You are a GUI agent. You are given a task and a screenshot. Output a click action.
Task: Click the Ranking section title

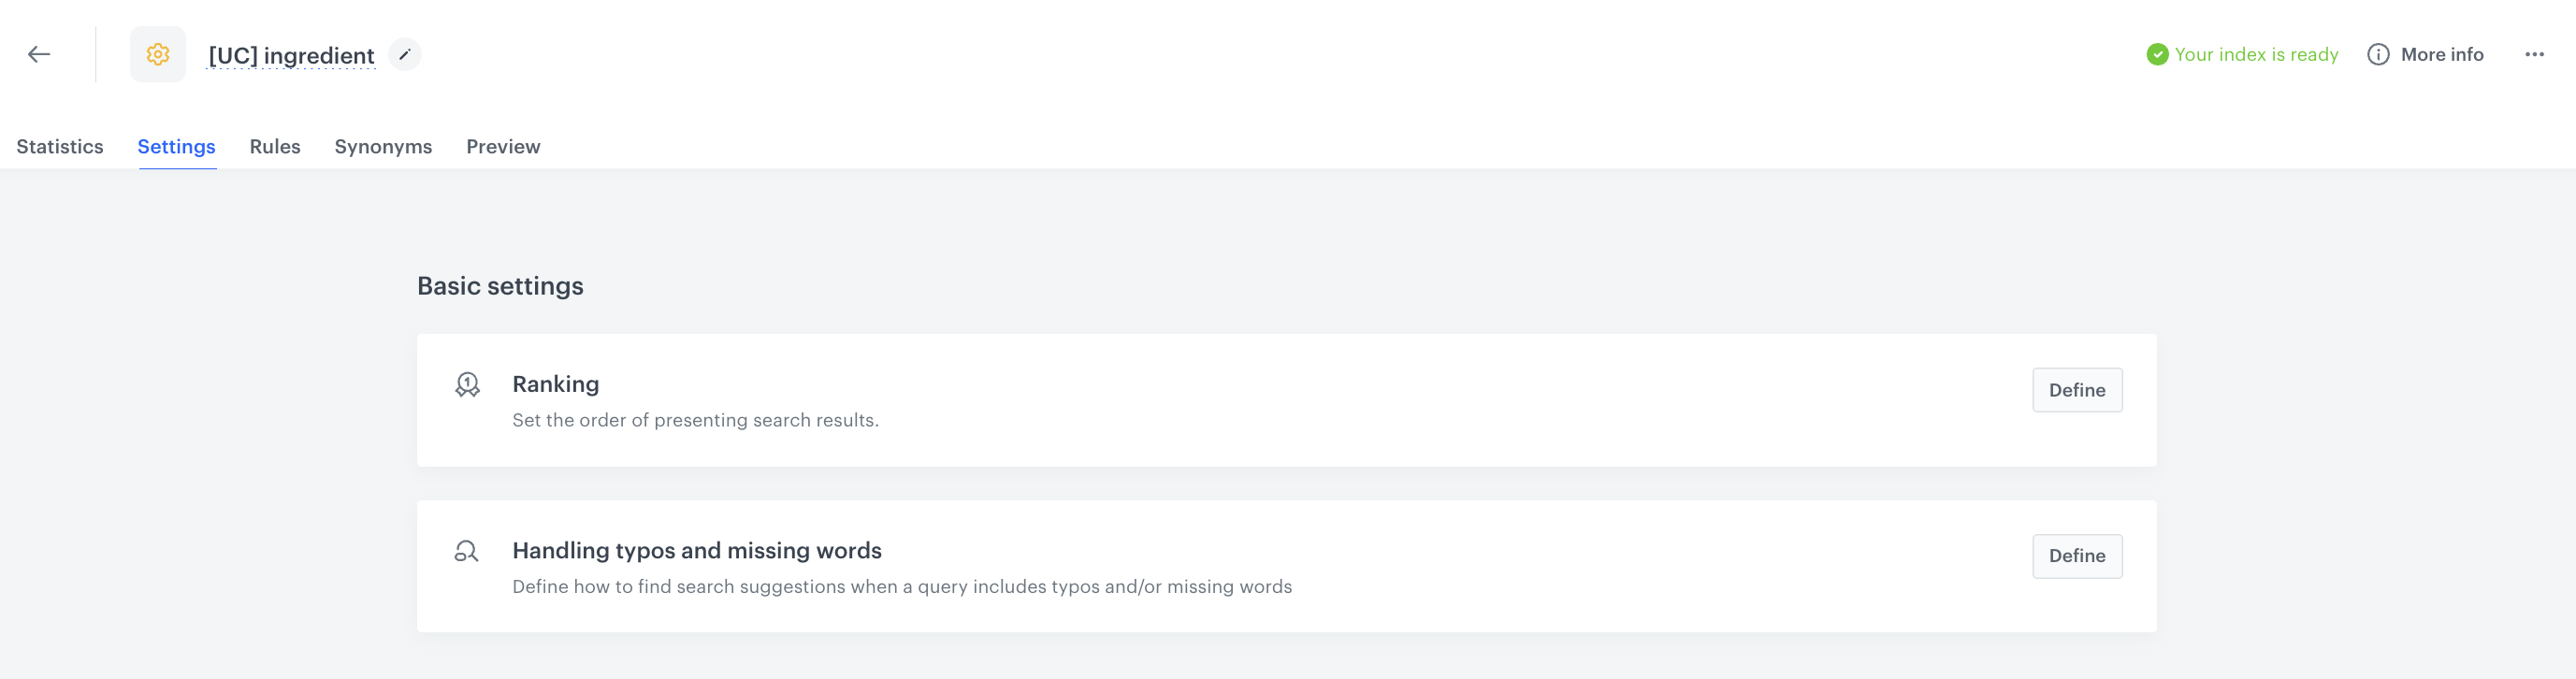click(555, 384)
